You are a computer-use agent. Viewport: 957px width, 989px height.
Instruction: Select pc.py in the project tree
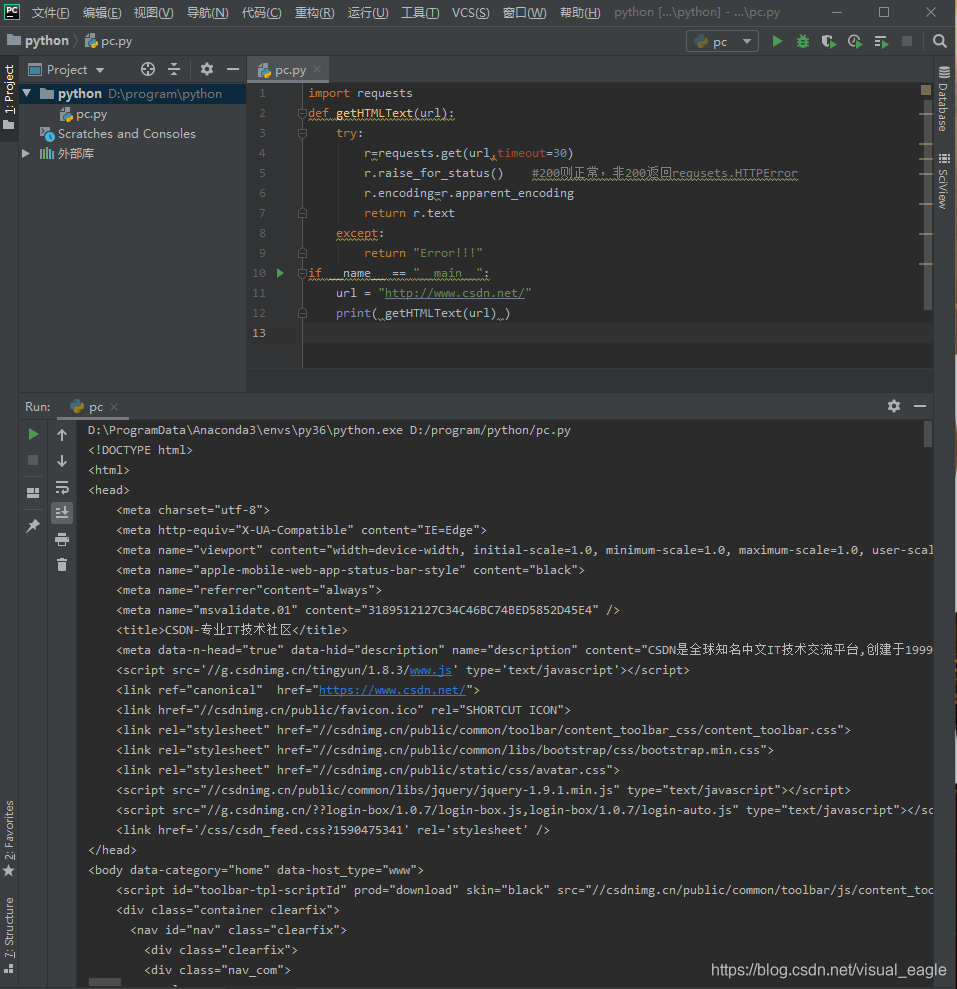84,114
